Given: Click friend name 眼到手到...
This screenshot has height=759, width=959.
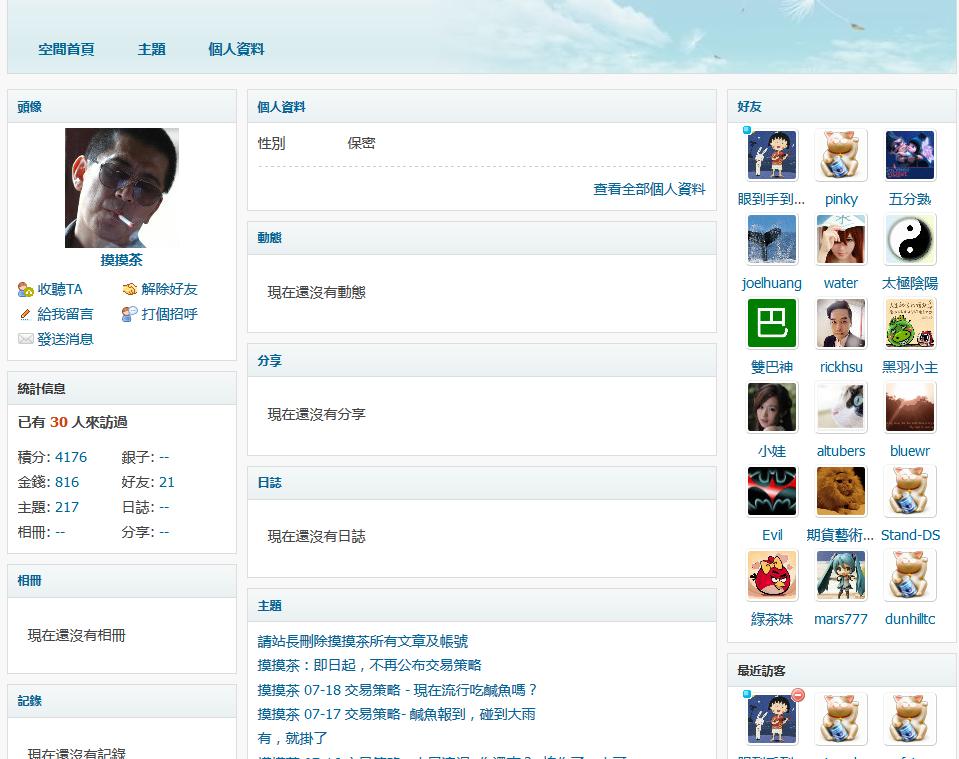Looking at the screenshot, I should [x=771, y=199].
